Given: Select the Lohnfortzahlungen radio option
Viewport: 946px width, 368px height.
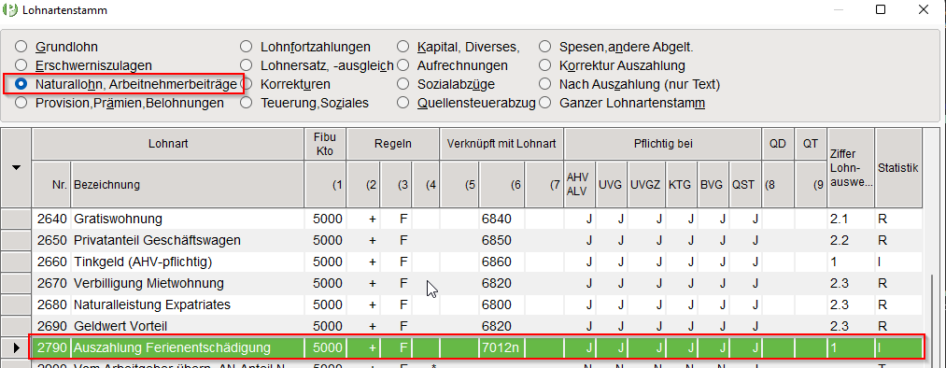Looking at the screenshot, I should [246, 46].
